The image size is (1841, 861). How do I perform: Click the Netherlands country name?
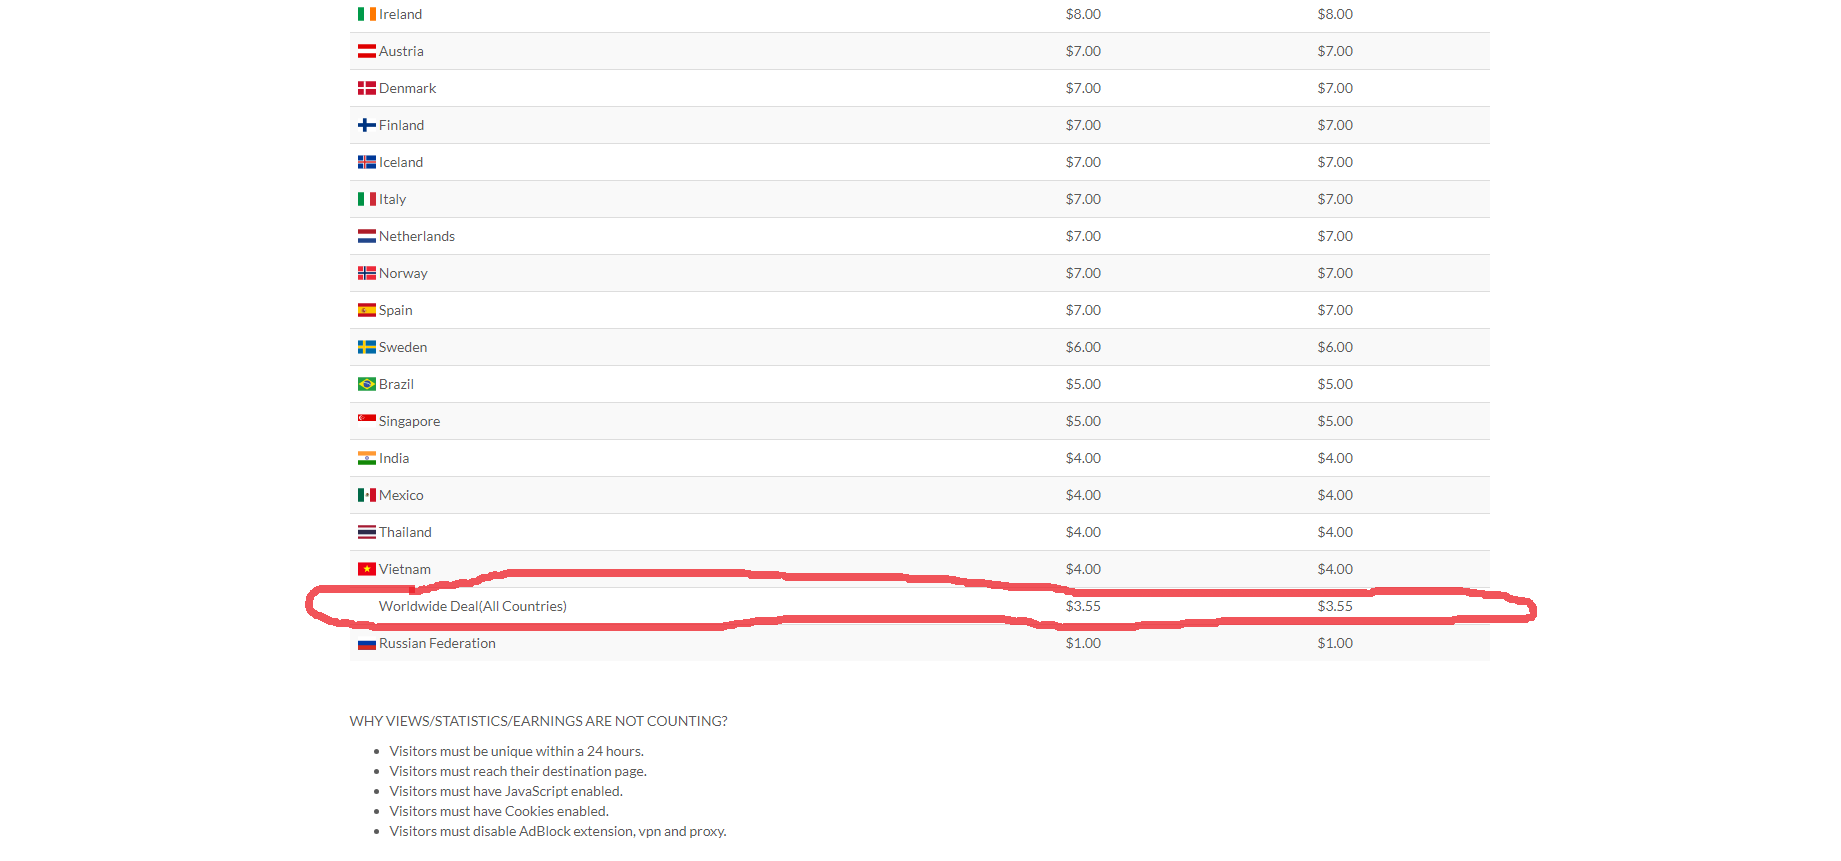416,236
